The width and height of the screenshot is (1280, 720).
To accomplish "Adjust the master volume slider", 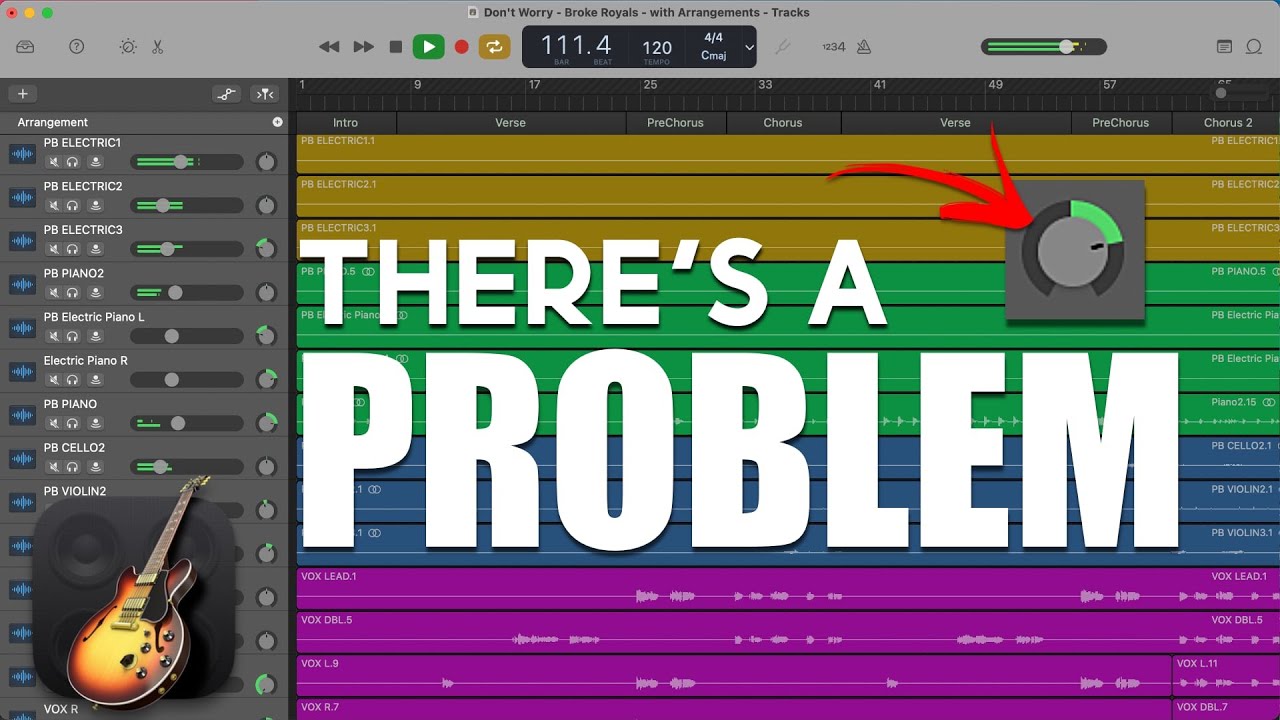I will click(1044, 47).
